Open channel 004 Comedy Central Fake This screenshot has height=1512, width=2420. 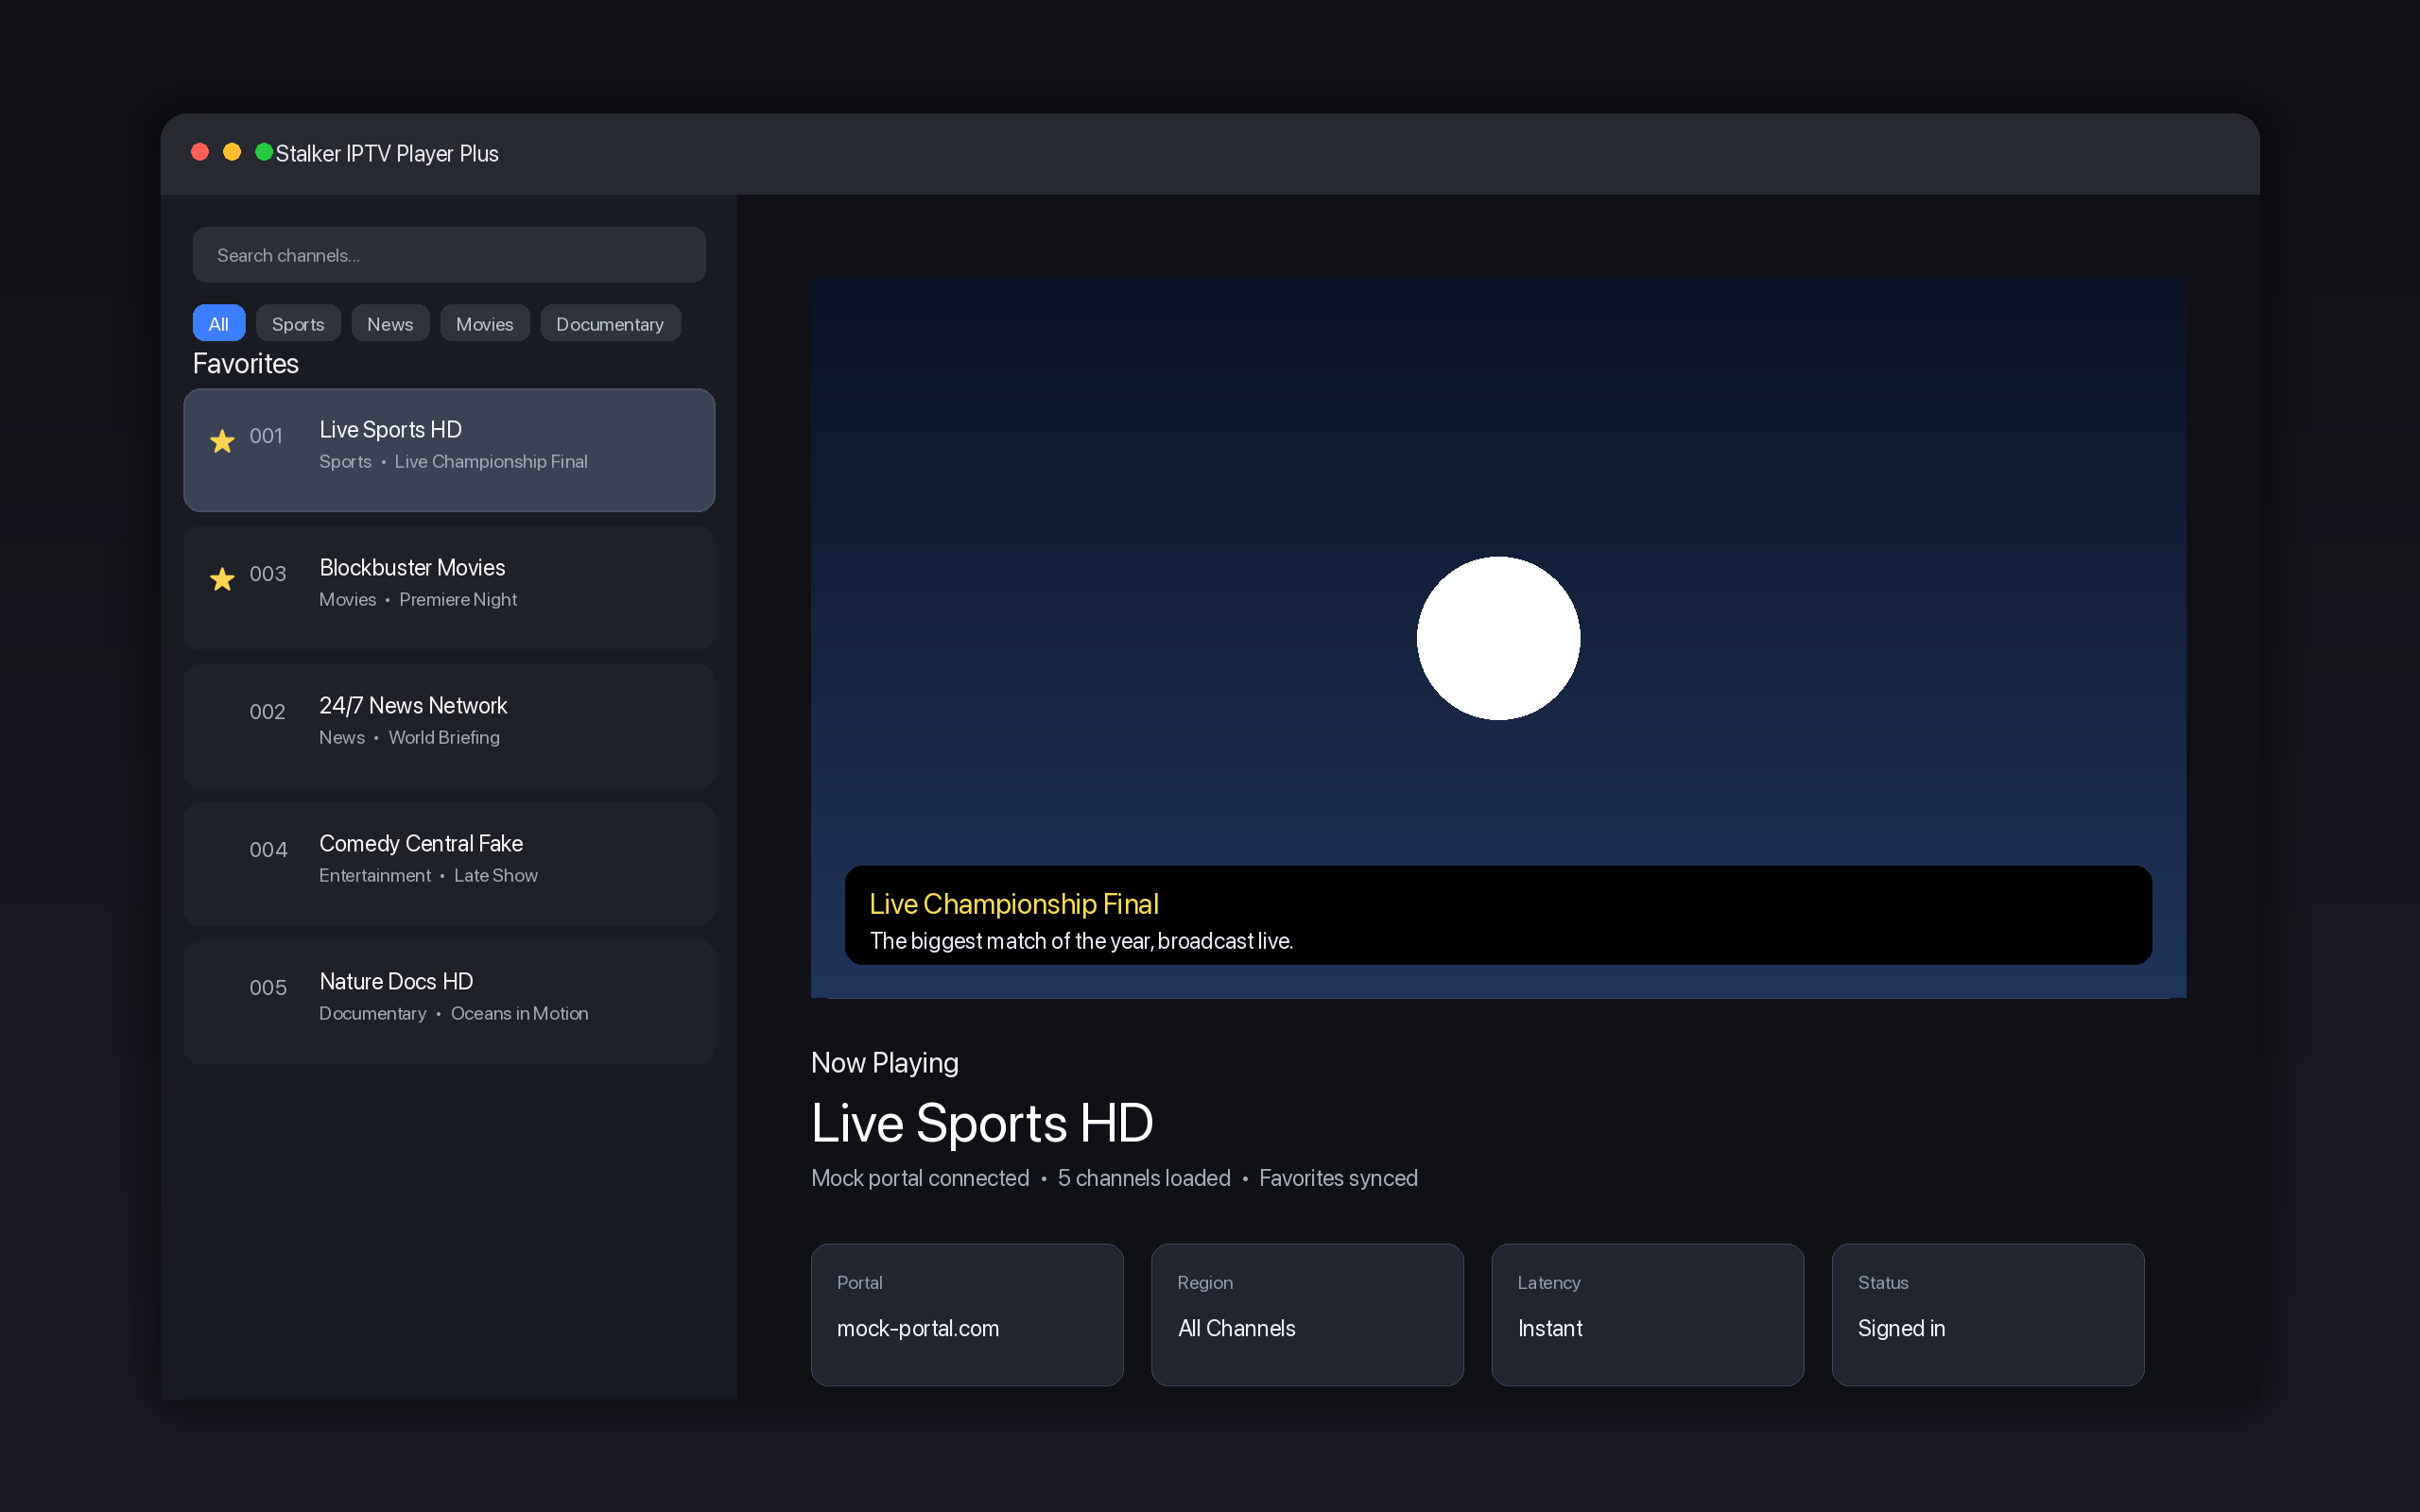click(x=449, y=864)
